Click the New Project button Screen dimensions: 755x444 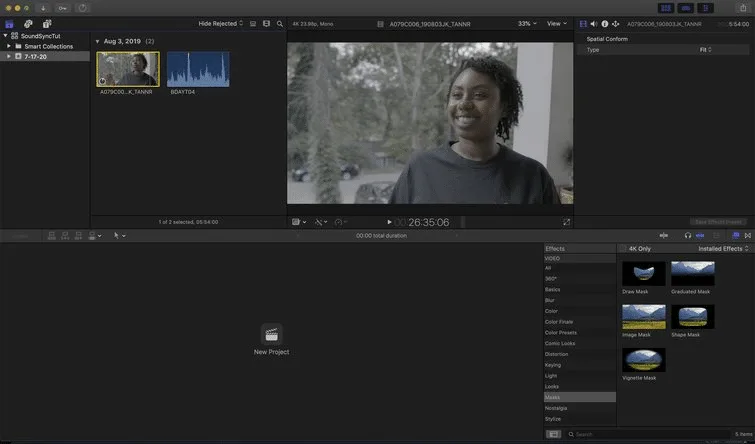[x=272, y=340]
